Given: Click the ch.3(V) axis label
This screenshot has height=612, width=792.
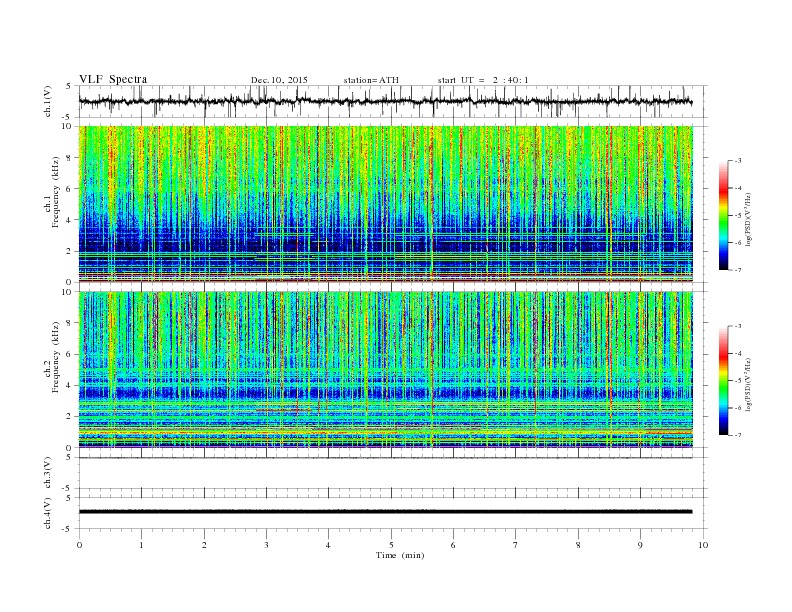Looking at the screenshot, I should point(48,473).
